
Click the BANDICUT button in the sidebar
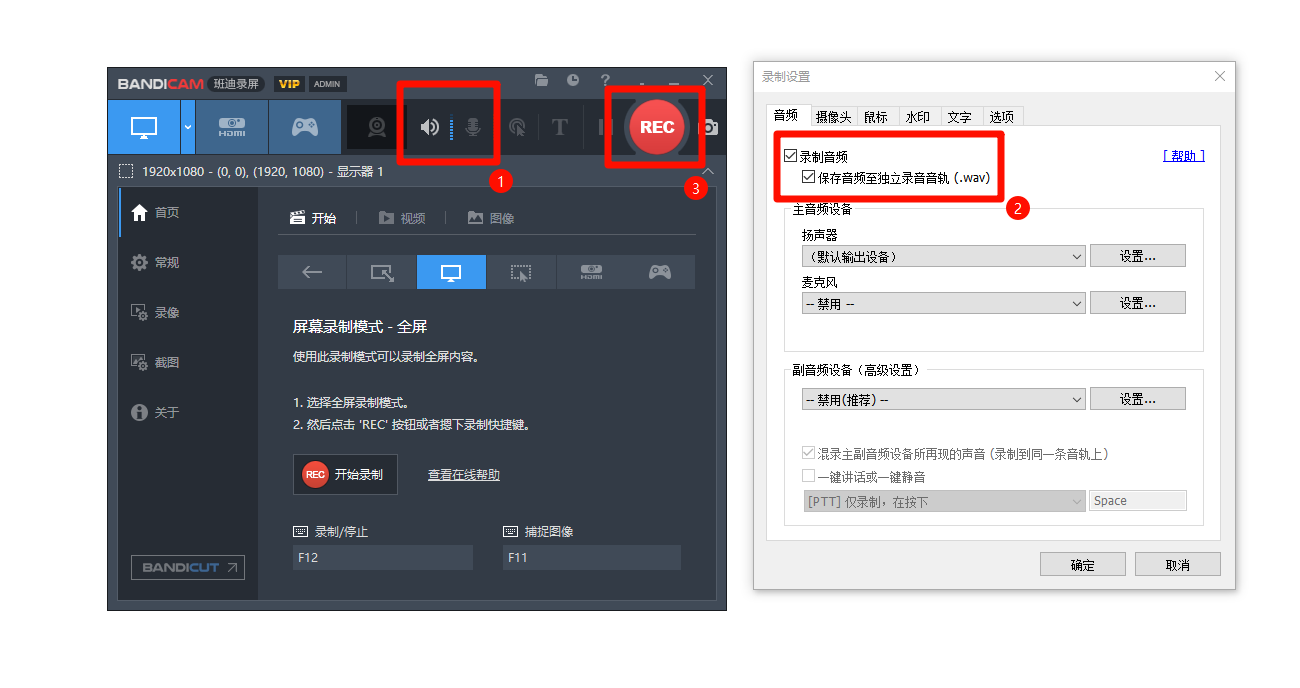[x=188, y=567]
